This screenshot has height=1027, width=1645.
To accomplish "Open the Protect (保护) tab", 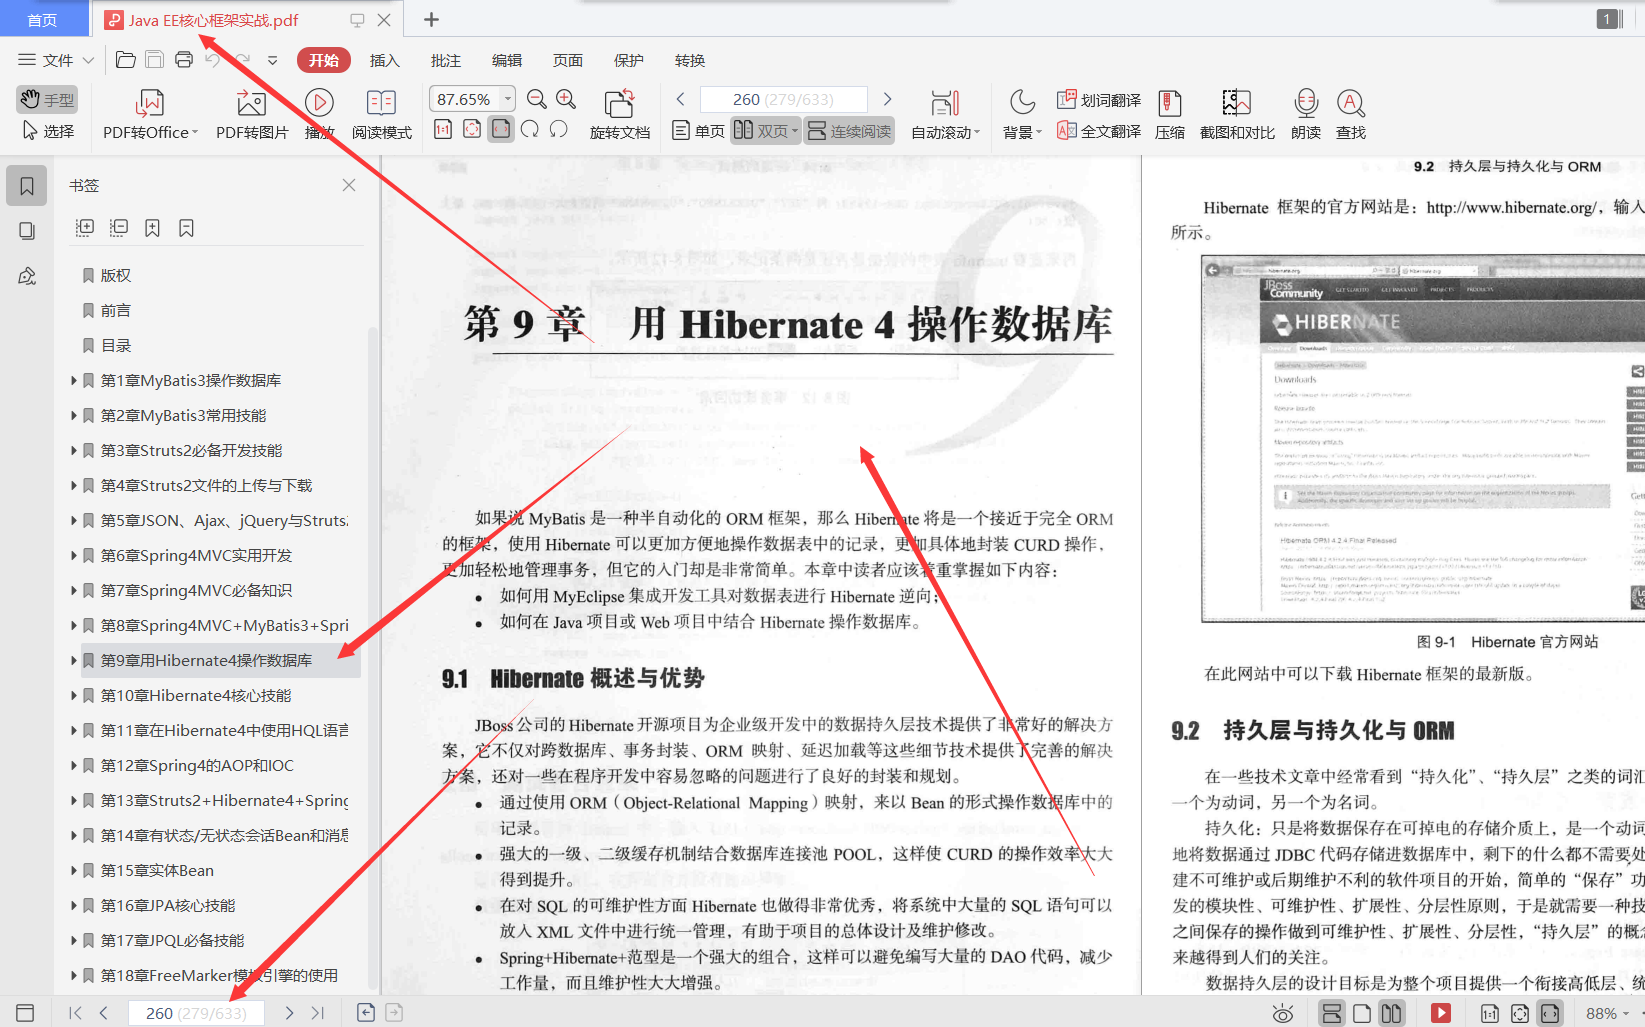I will point(629,60).
